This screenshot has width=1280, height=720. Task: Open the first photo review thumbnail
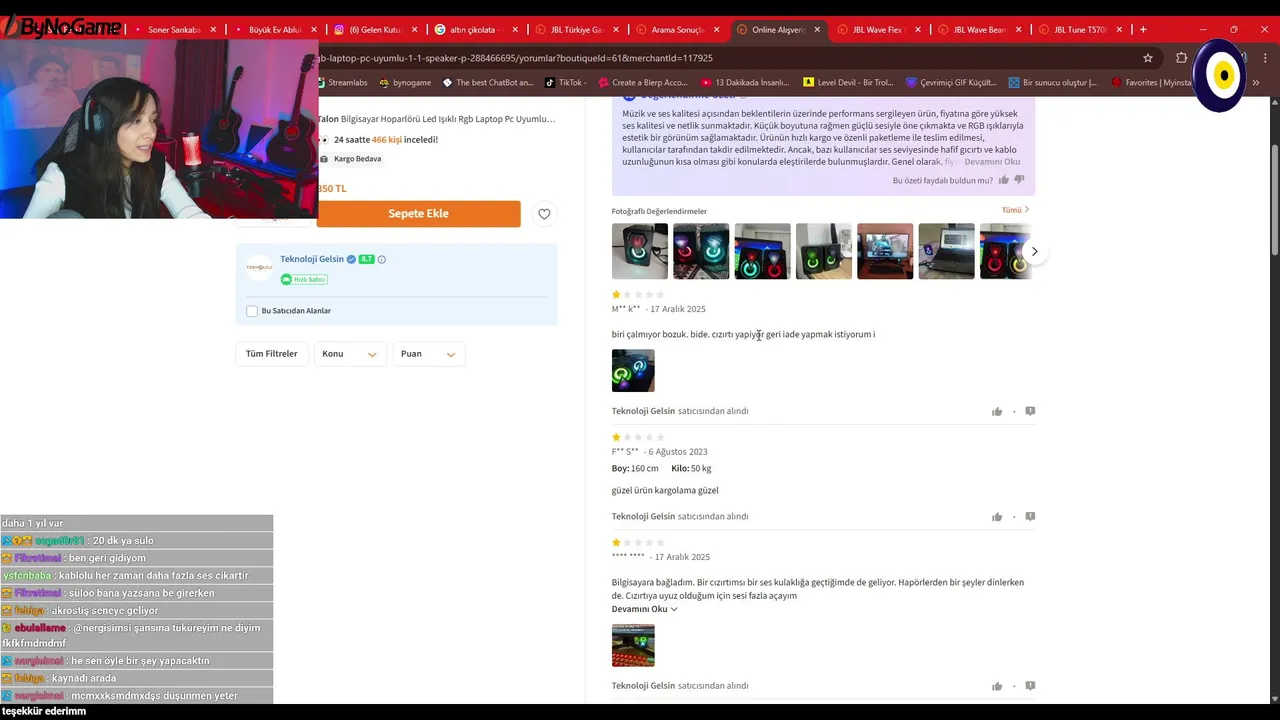tap(640, 251)
